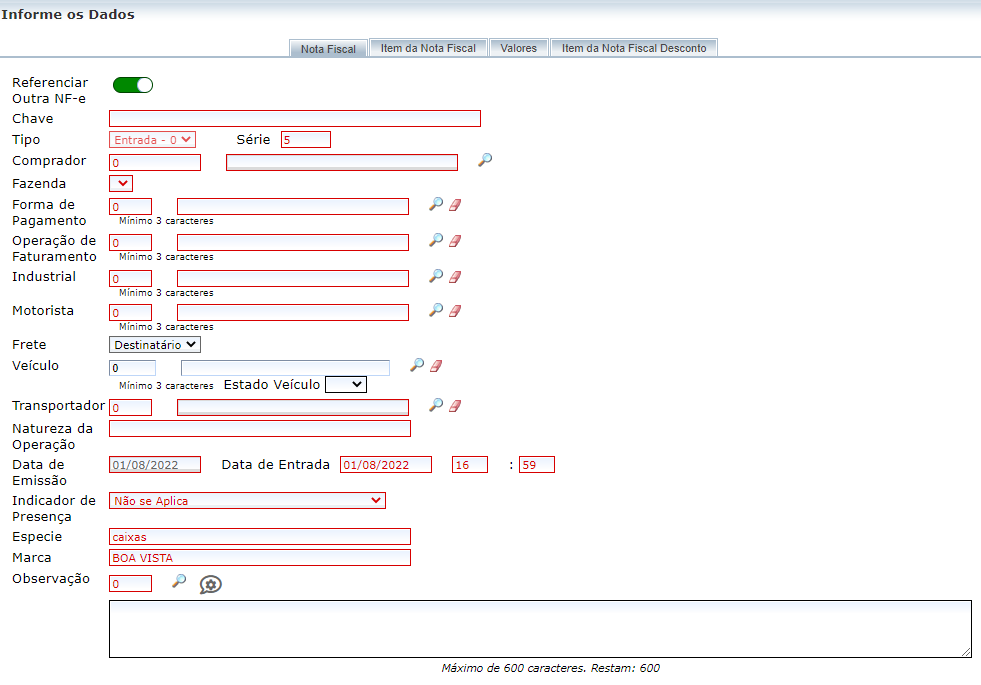Open the Tipo dropdown showing Entrada
This screenshot has height=685, width=981.
pos(151,139)
